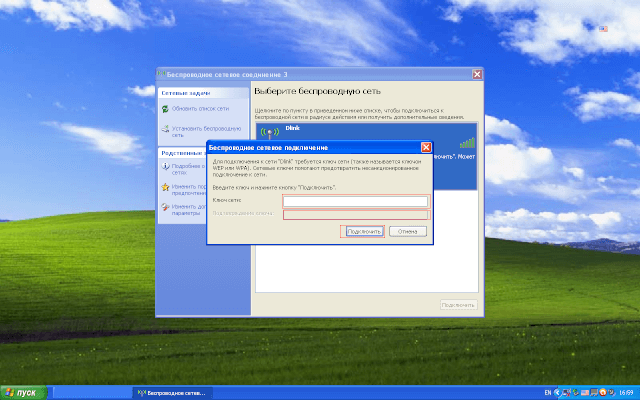The width and height of the screenshot is (640, 400).
Task: Click the Ключ сети input field
Action: tap(355, 201)
